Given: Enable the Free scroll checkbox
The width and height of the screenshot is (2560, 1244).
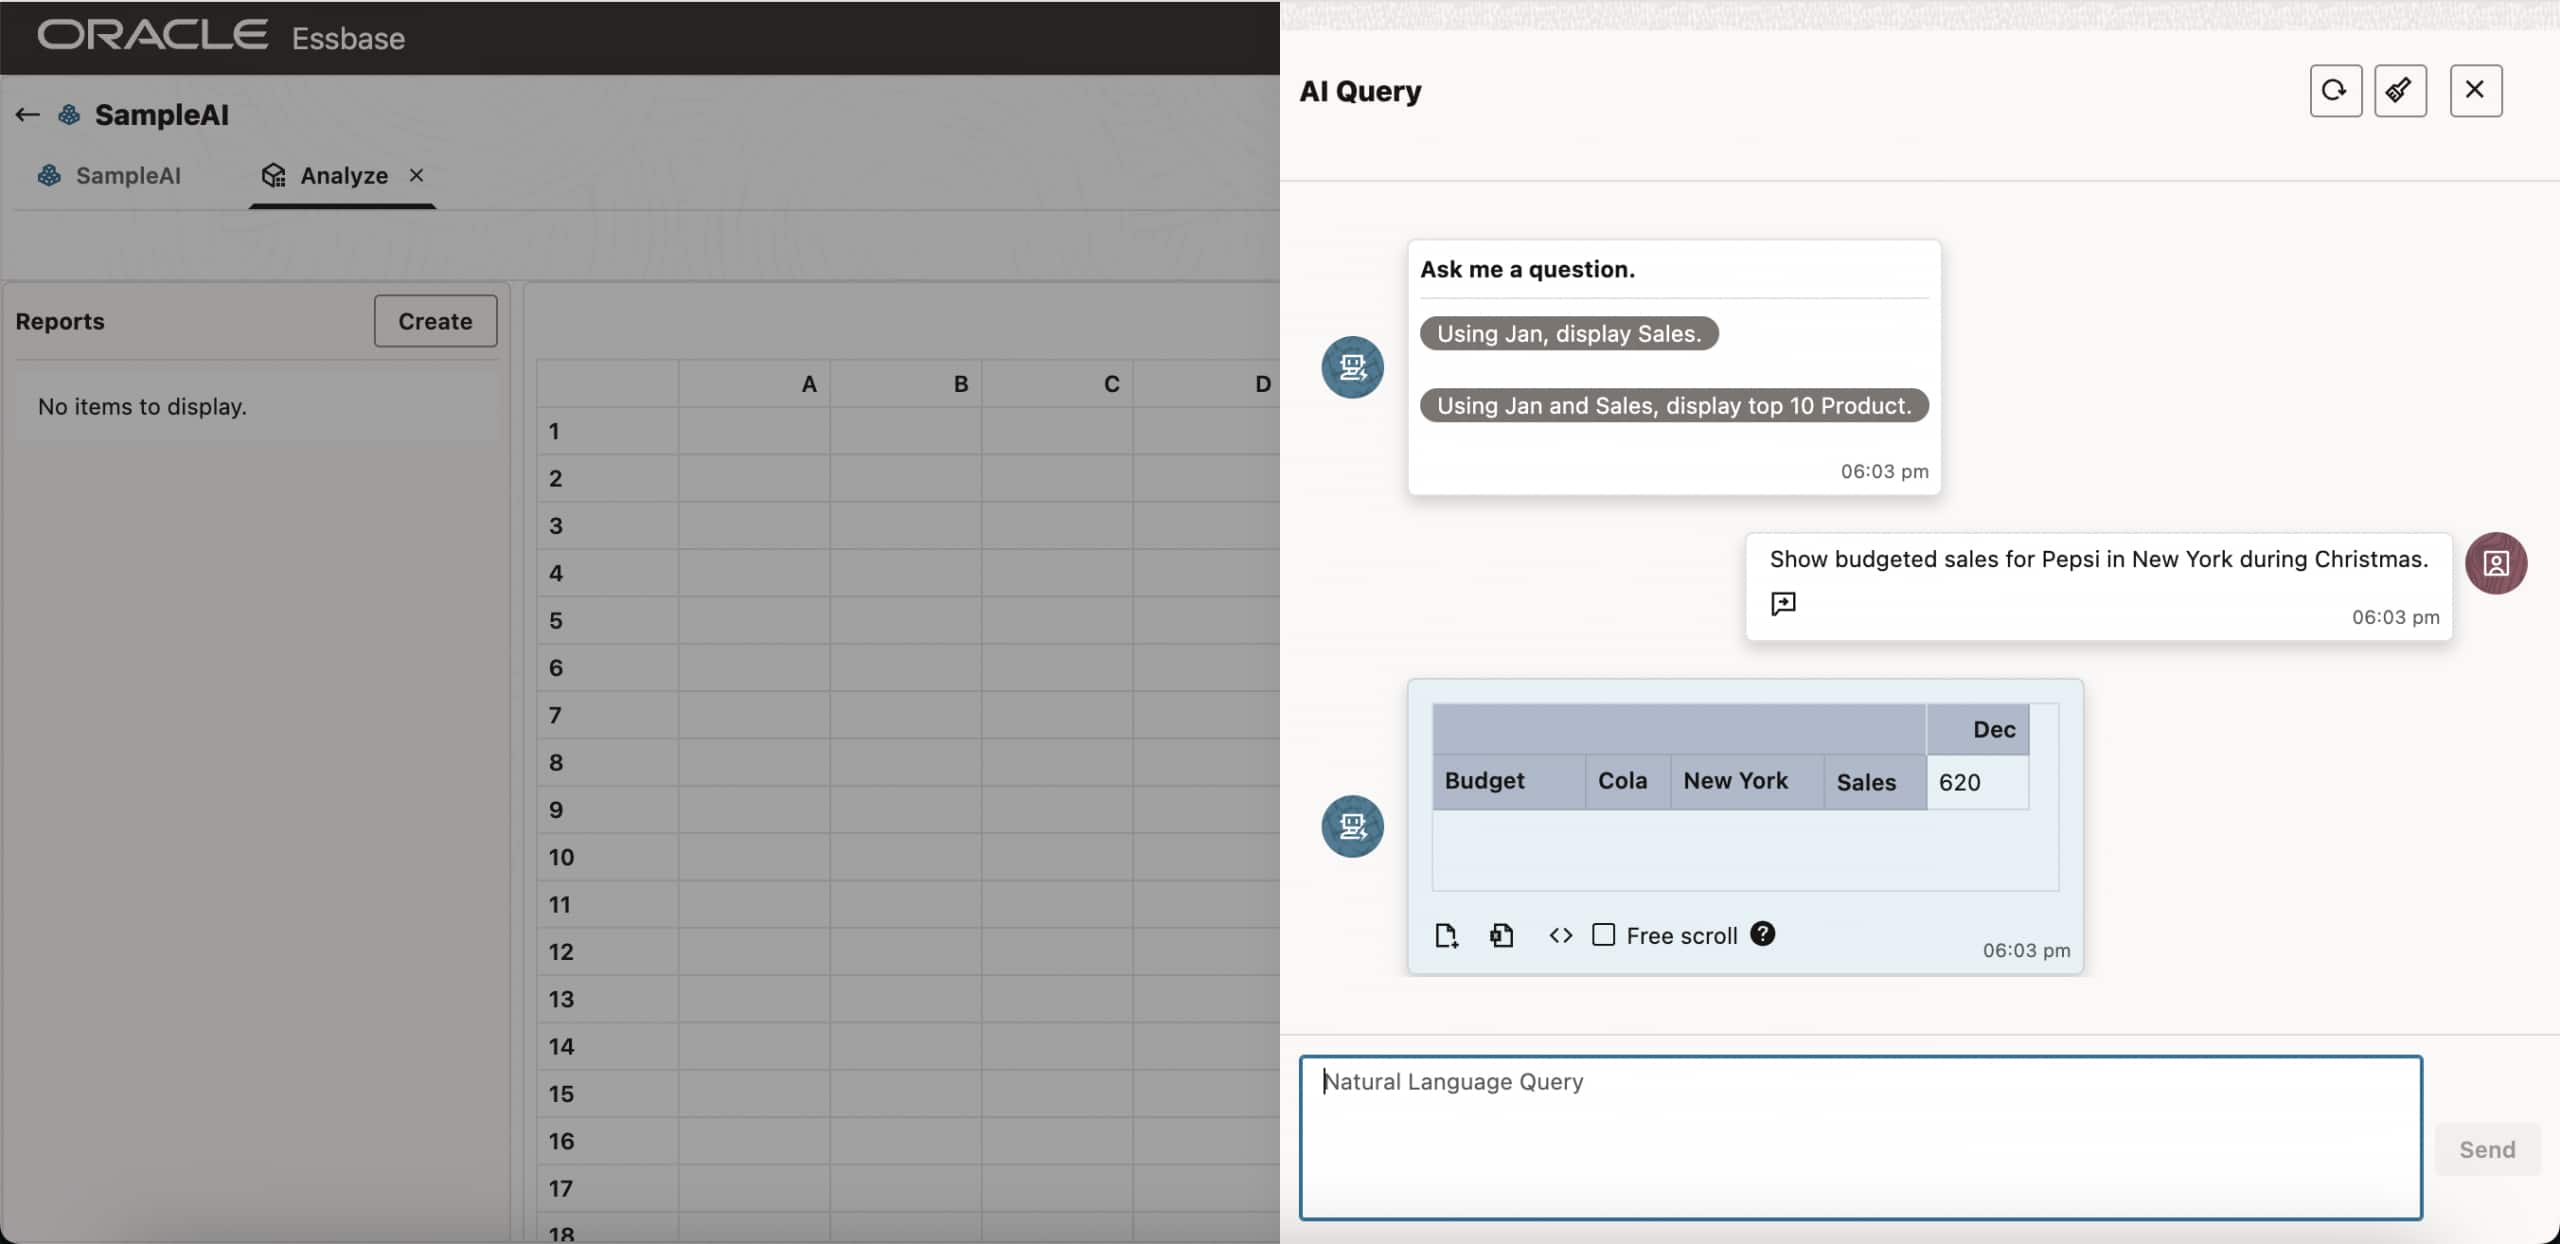Looking at the screenshot, I should (1604, 934).
